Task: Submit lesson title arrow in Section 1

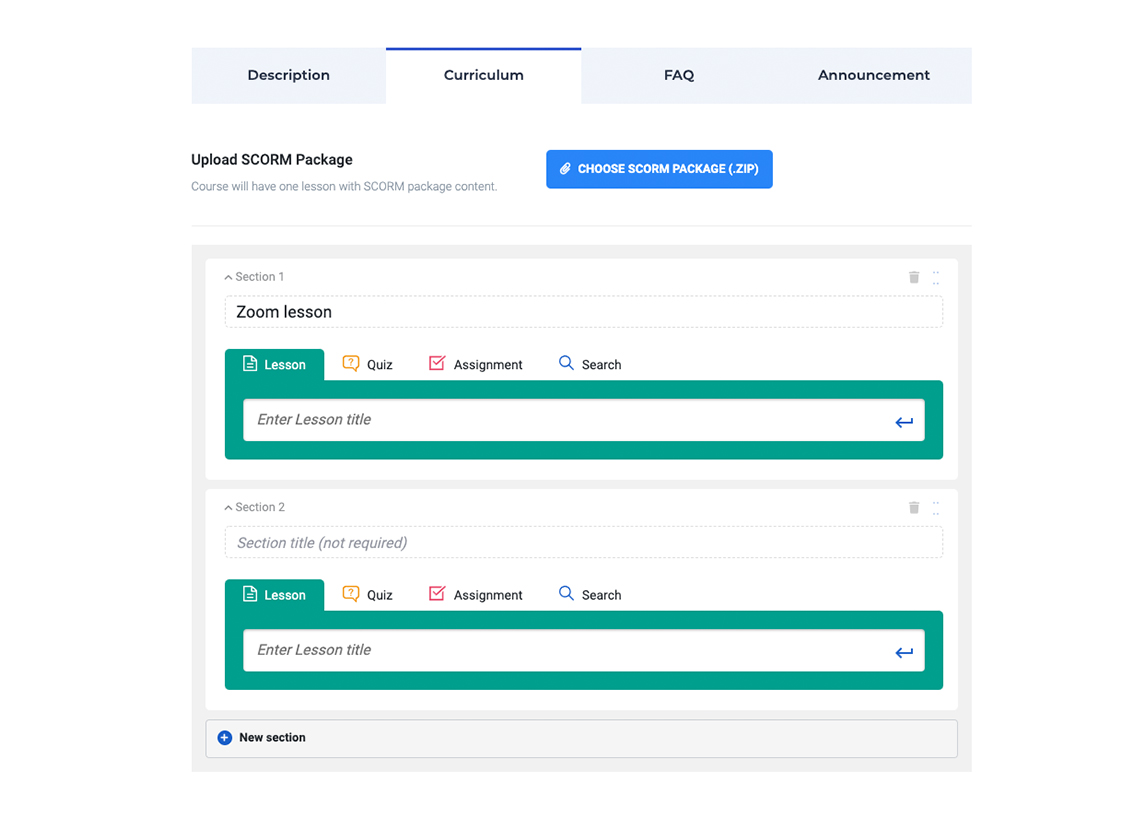Action: coord(904,422)
